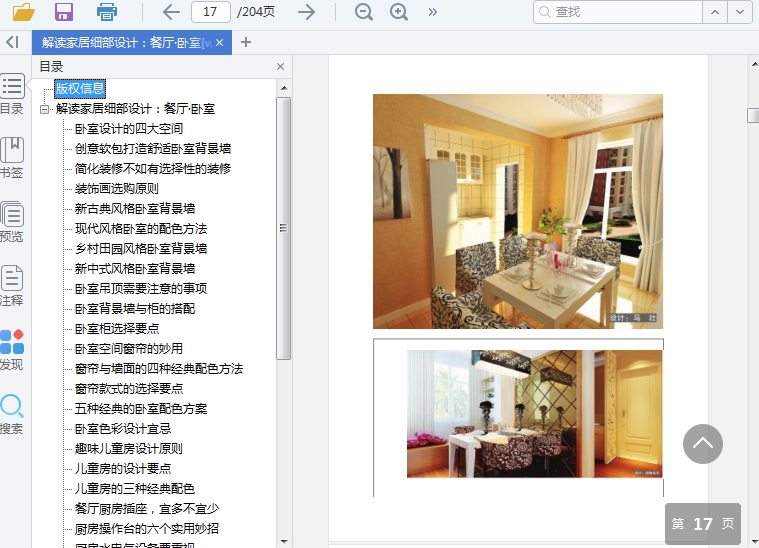The image size is (759, 548).
Task: Open the 预览 thumbnails panel
Action: tap(12, 222)
